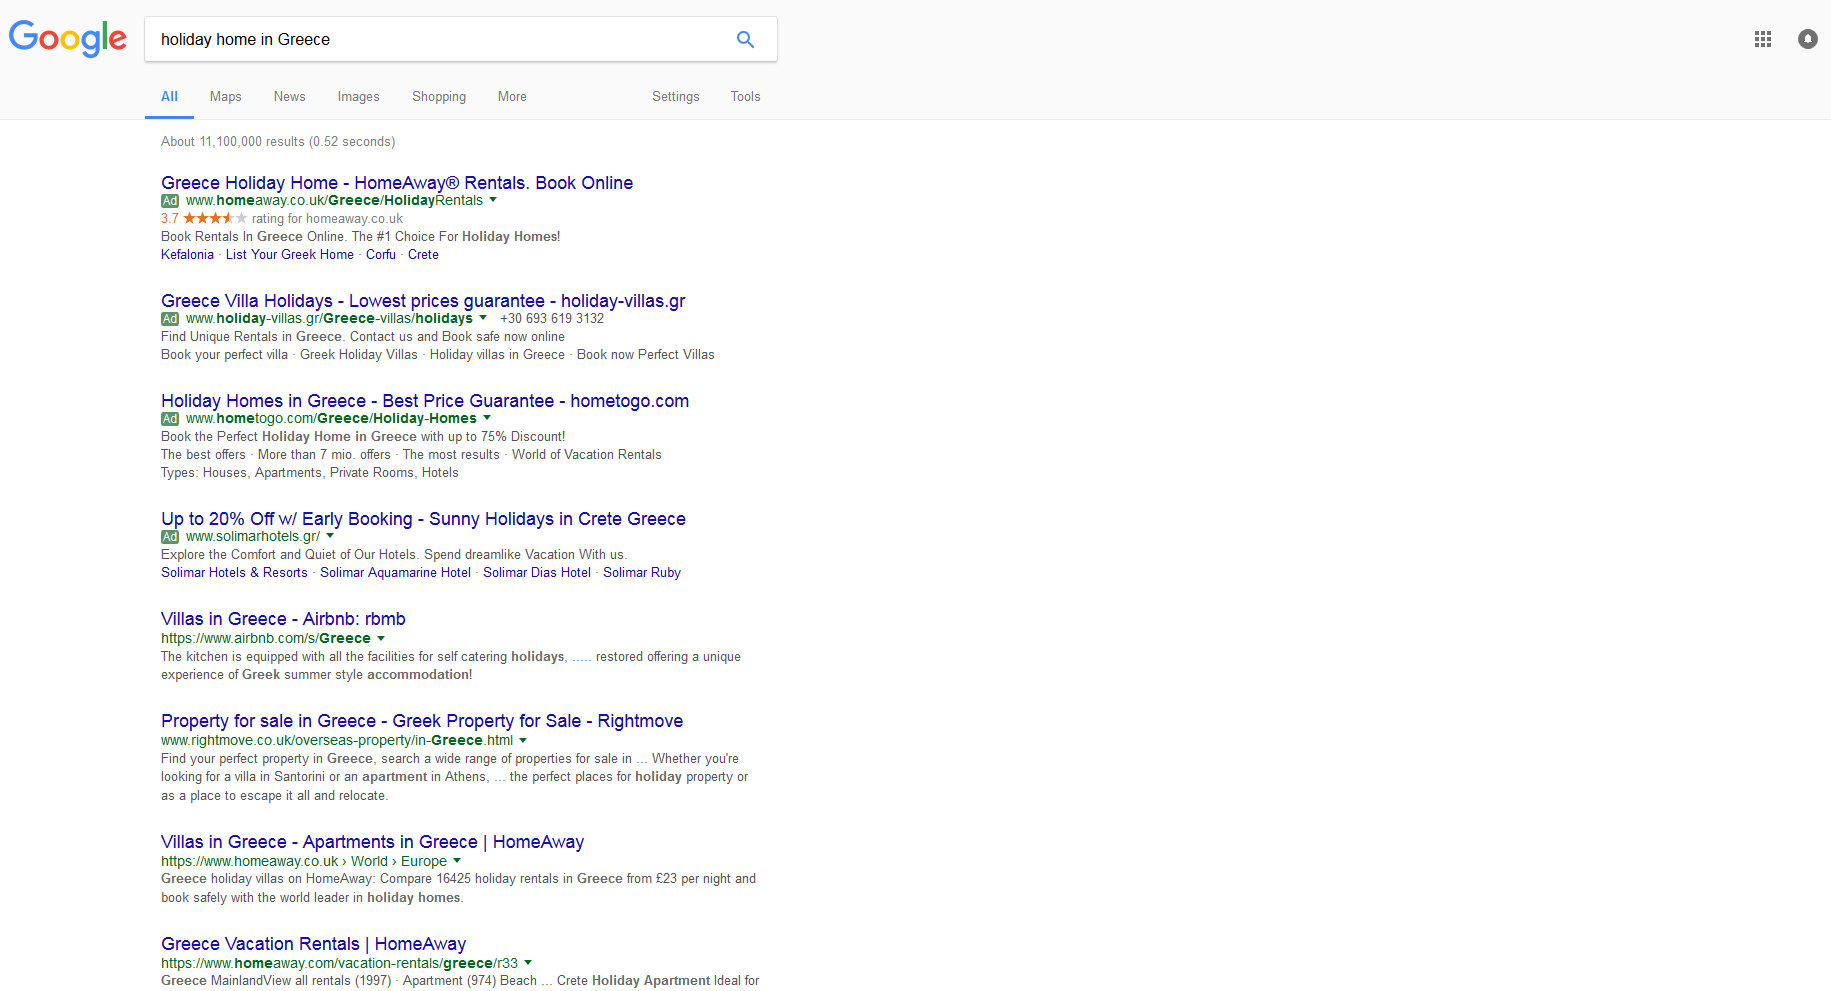Click the About 11,100,000 results text
The width and height of the screenshot is (1831, 991).
[x=278, y=142]
